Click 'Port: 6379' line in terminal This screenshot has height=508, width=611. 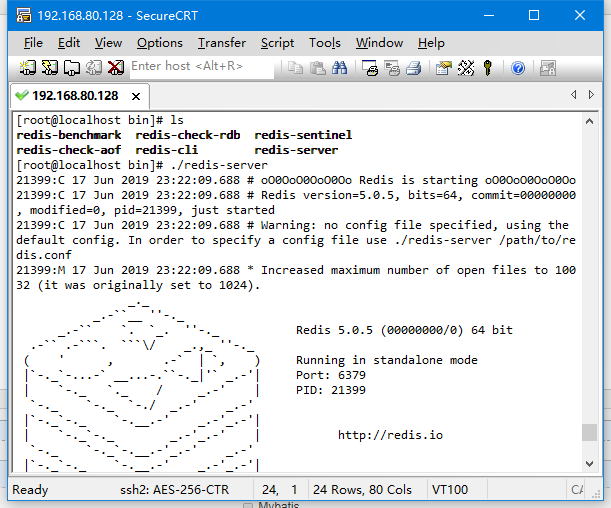click(331, 375)
